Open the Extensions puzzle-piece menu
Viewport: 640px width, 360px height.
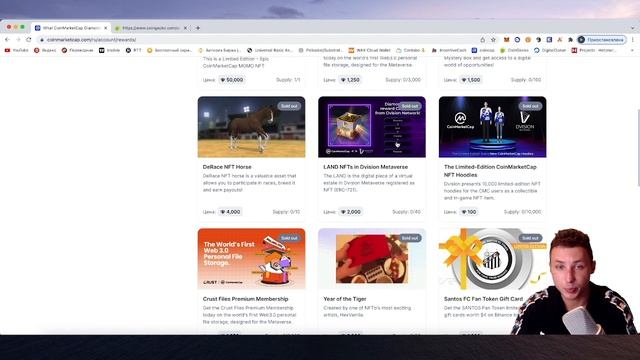(x=570, y=40)
